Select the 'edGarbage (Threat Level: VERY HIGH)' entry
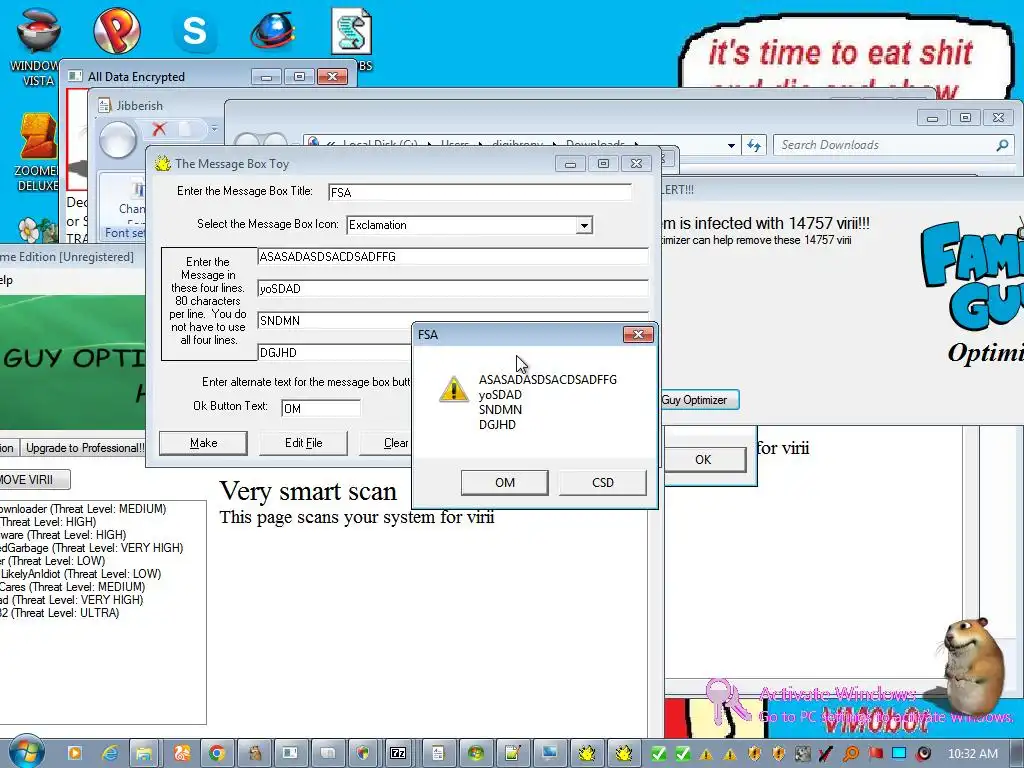Screen dimensions: 1024x768 pos(91,548)
